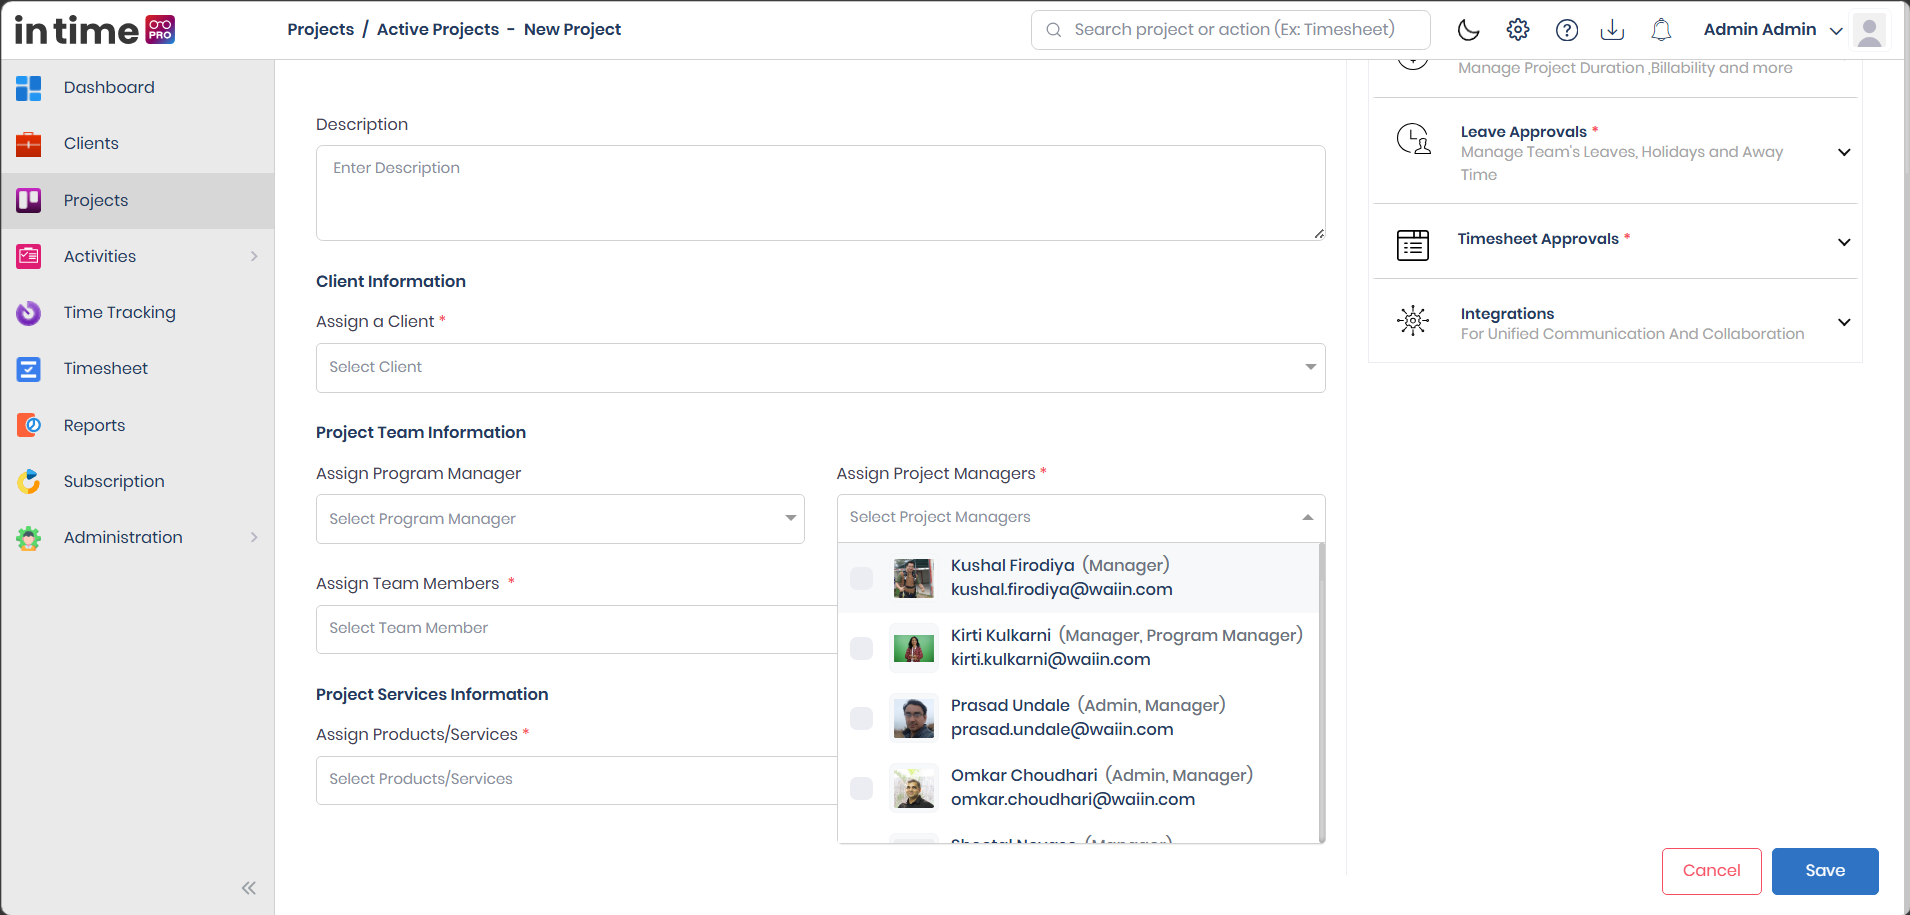Check Prasad Undale as project manager
The height and width of the screenshot is (915, 1910).
coord(861,718)
